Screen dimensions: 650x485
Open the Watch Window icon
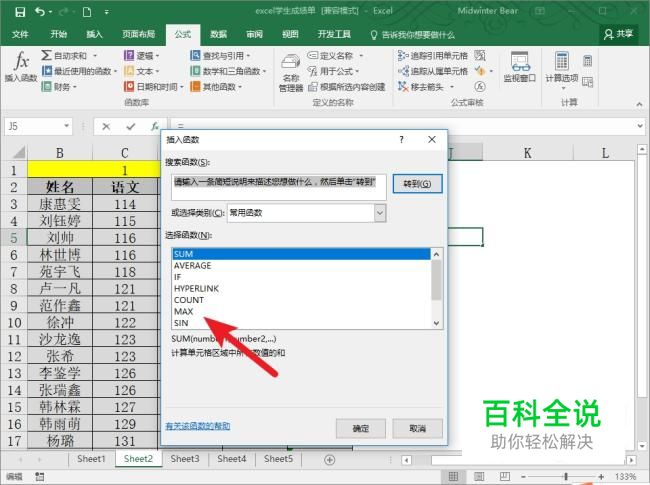click(x=519, y=61)
